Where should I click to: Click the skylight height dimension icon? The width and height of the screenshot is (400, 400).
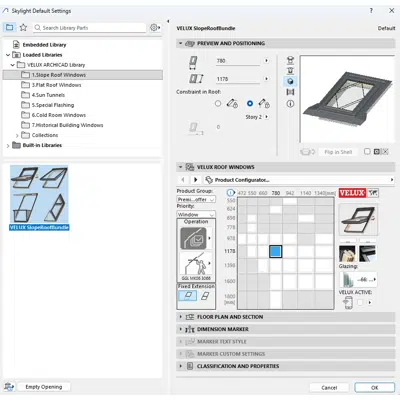pyautogui.click(x=196, y=79)
